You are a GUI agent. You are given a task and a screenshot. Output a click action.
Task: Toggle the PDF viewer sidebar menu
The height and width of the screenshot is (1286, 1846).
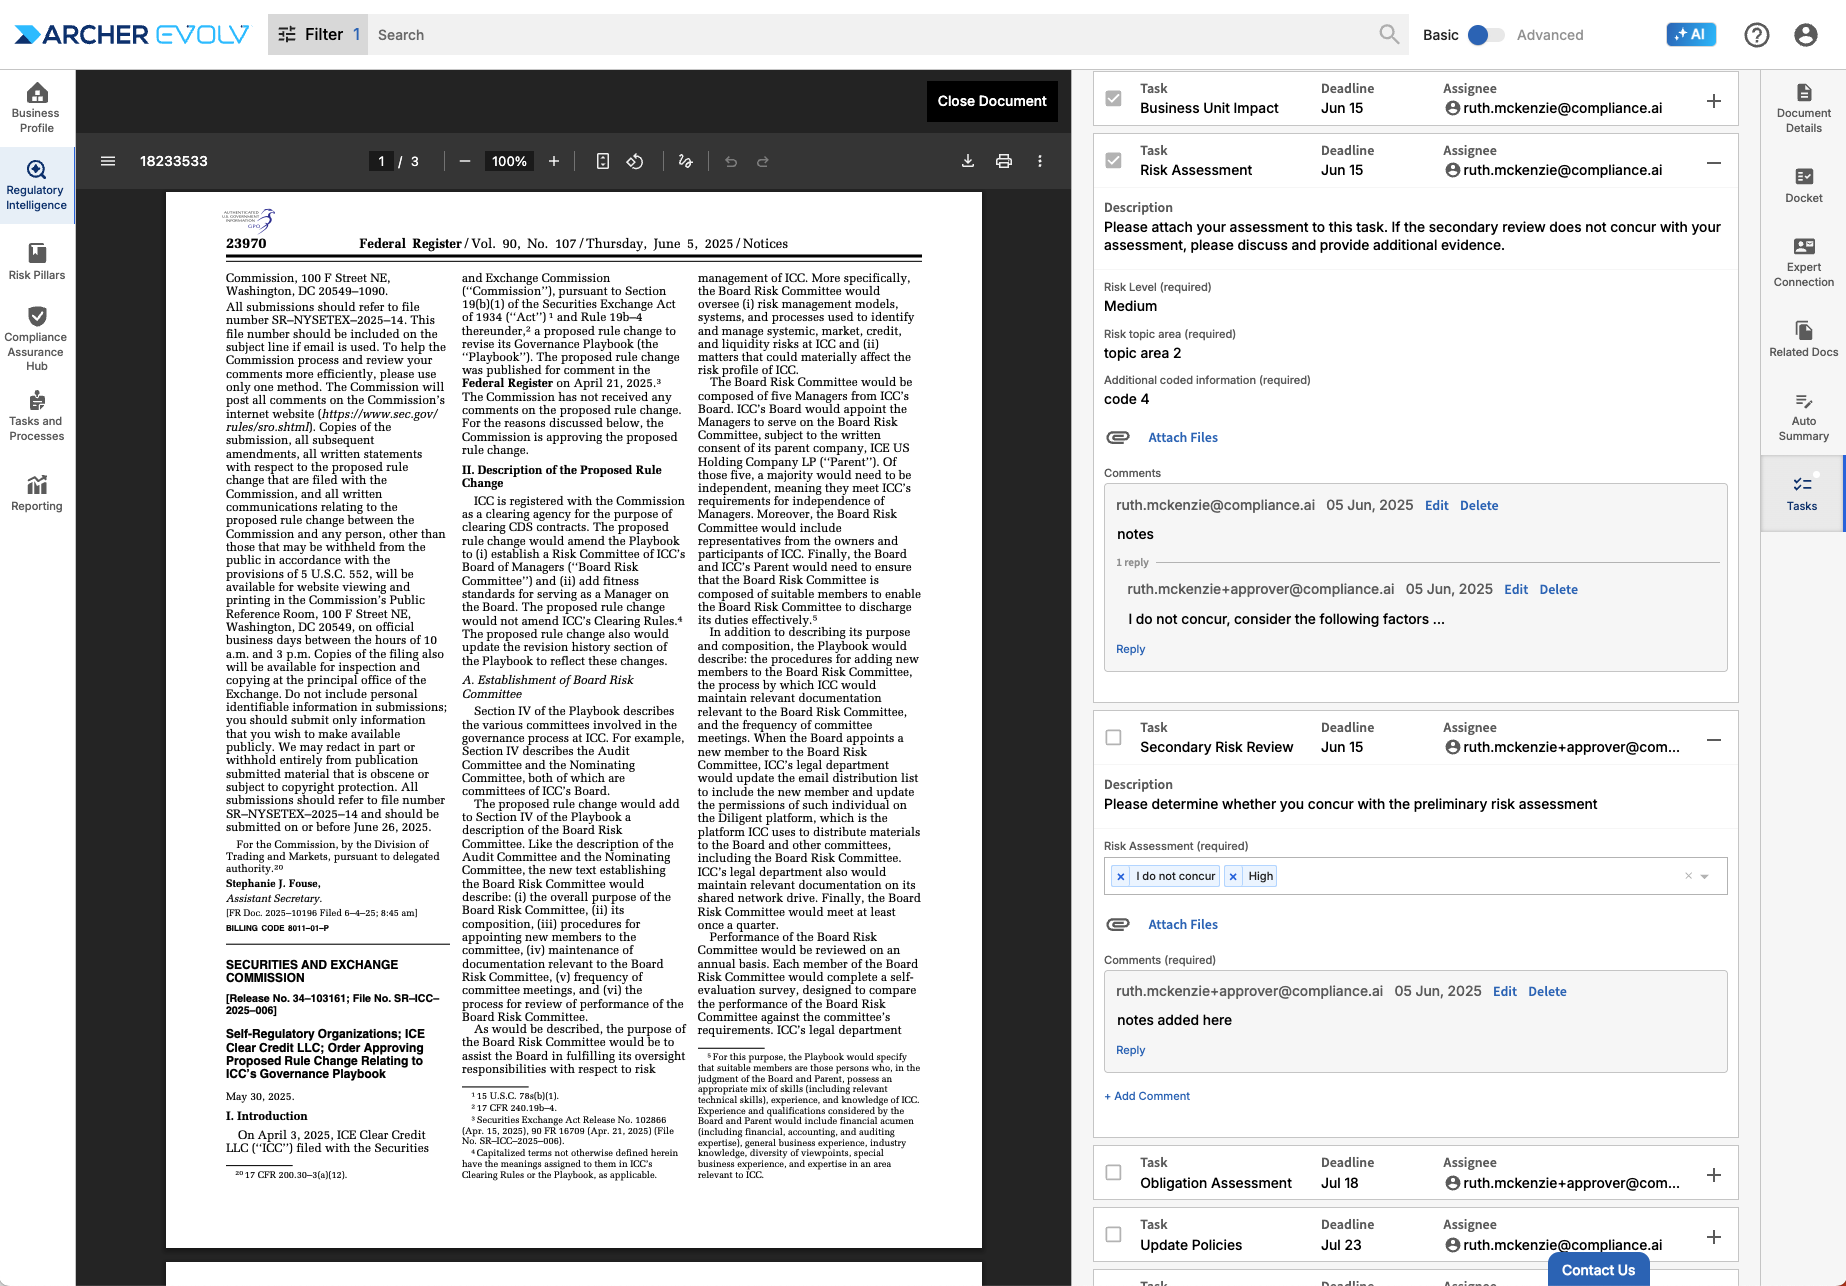pyautogui.click(x=108, y=161)
